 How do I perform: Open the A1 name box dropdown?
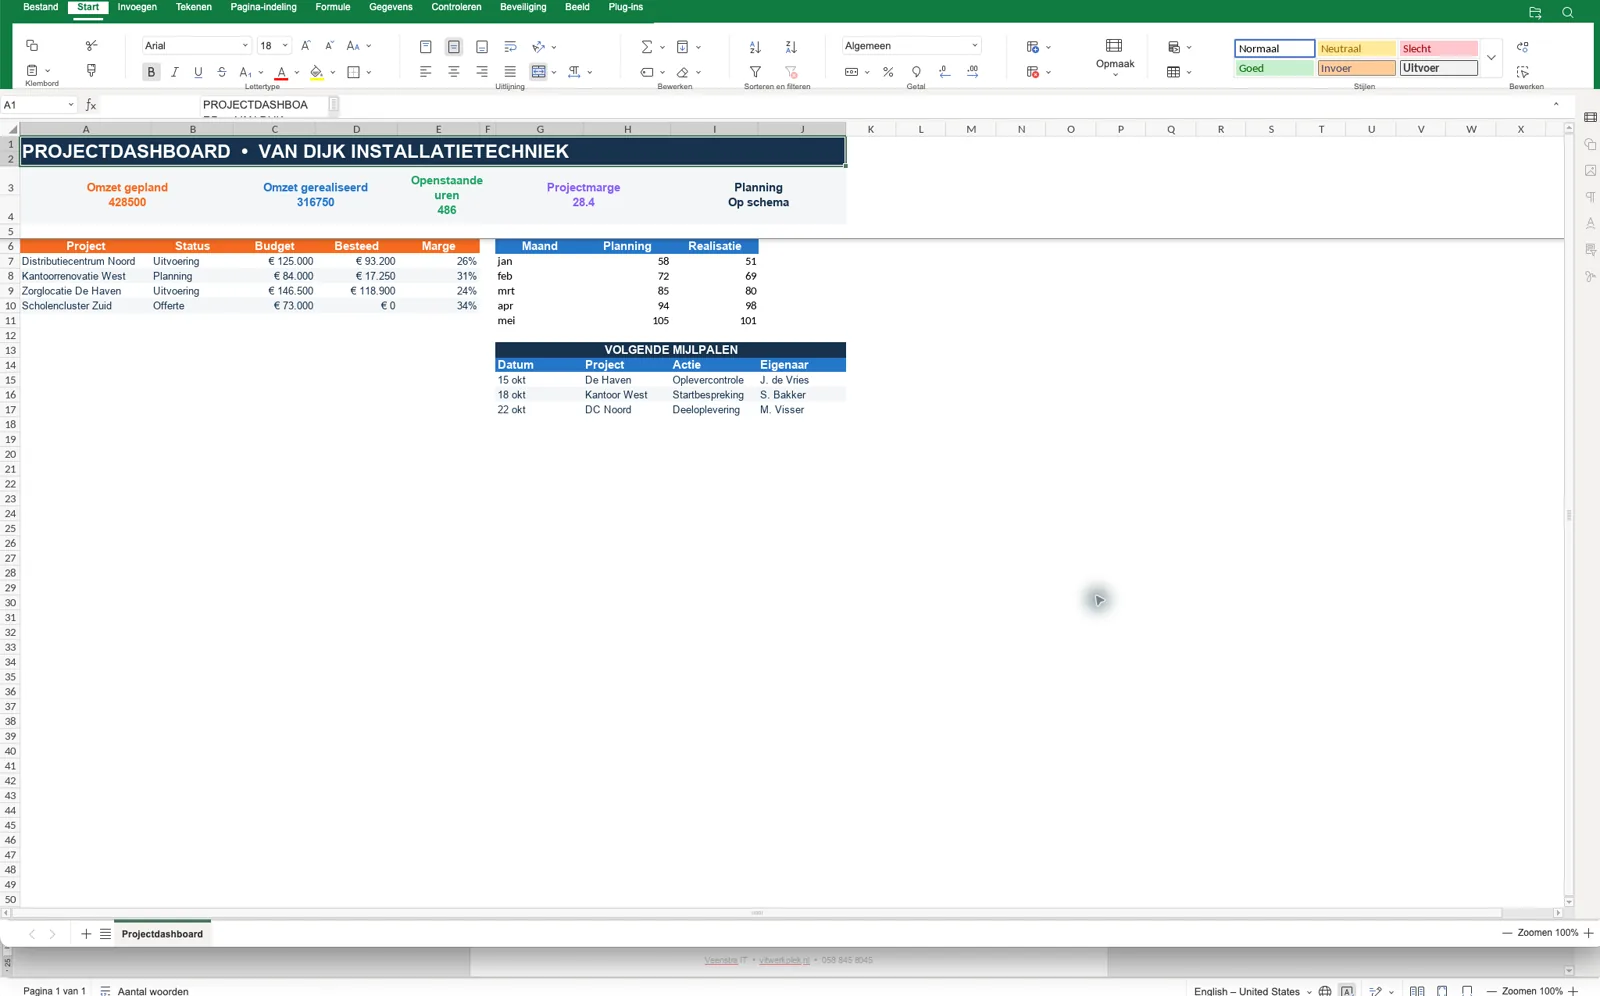click(71, 105)
